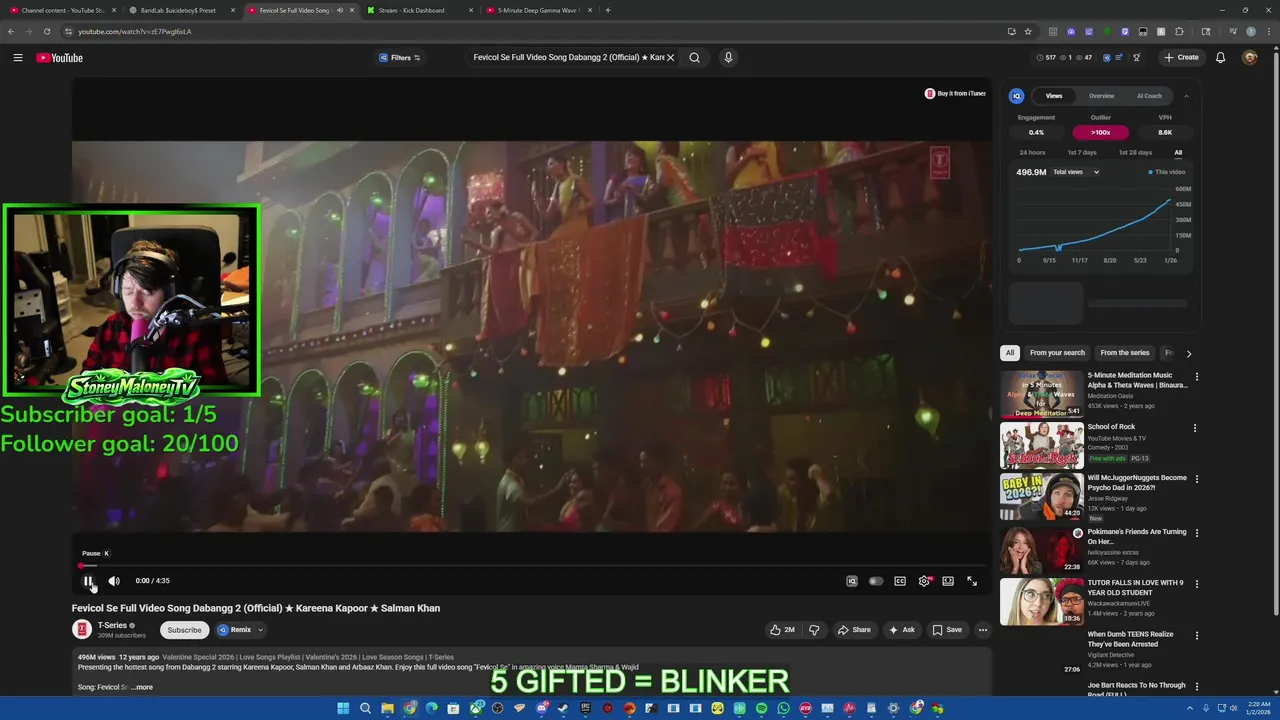Like the video with thumbs up
The width and height of the screenshot is (1280, 720).
click(x=782, y=630)
